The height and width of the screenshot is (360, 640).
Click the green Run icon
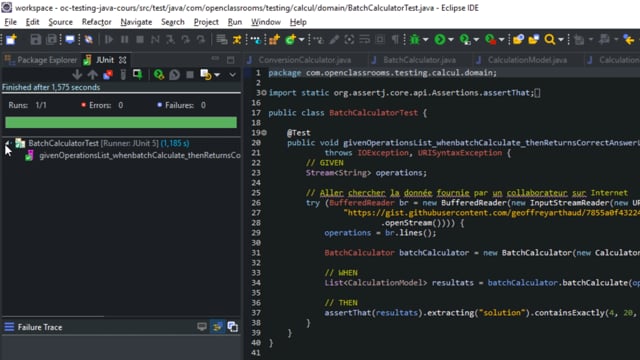(x=440, y=40)
